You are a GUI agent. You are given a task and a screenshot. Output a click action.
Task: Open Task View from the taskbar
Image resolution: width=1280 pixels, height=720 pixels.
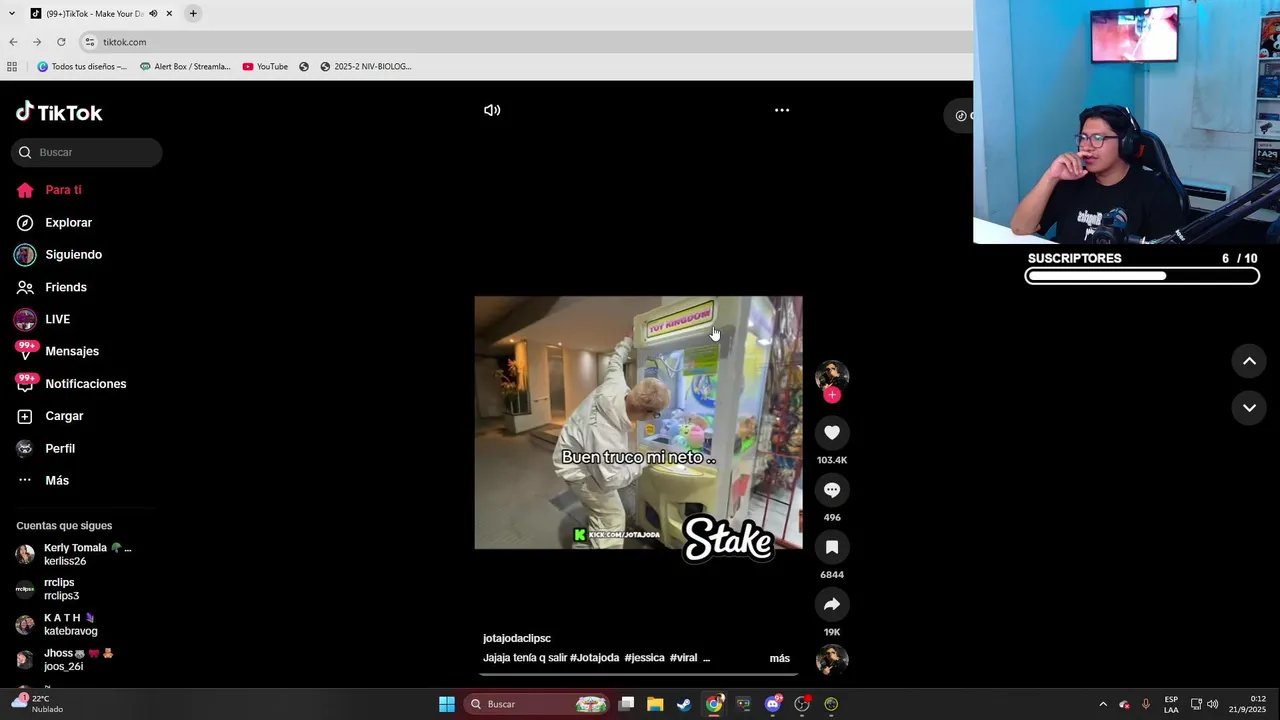(626, 704)
